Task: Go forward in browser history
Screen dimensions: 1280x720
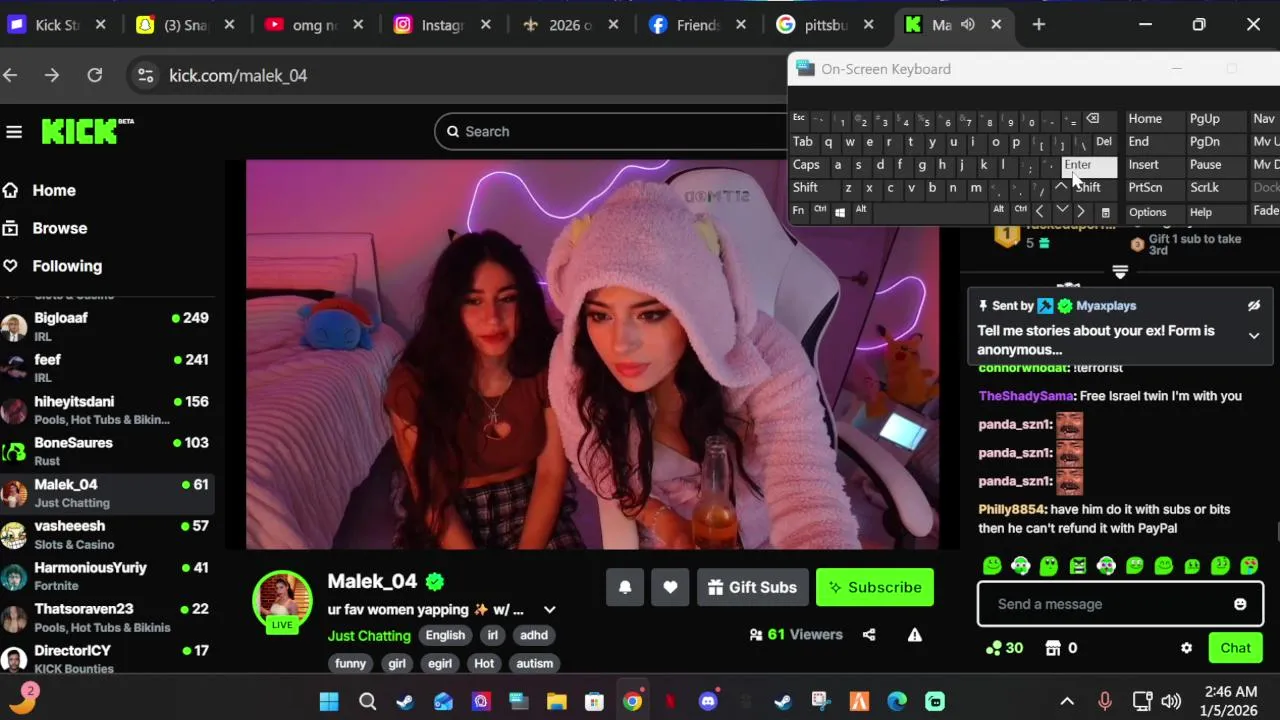Action: 52,75
